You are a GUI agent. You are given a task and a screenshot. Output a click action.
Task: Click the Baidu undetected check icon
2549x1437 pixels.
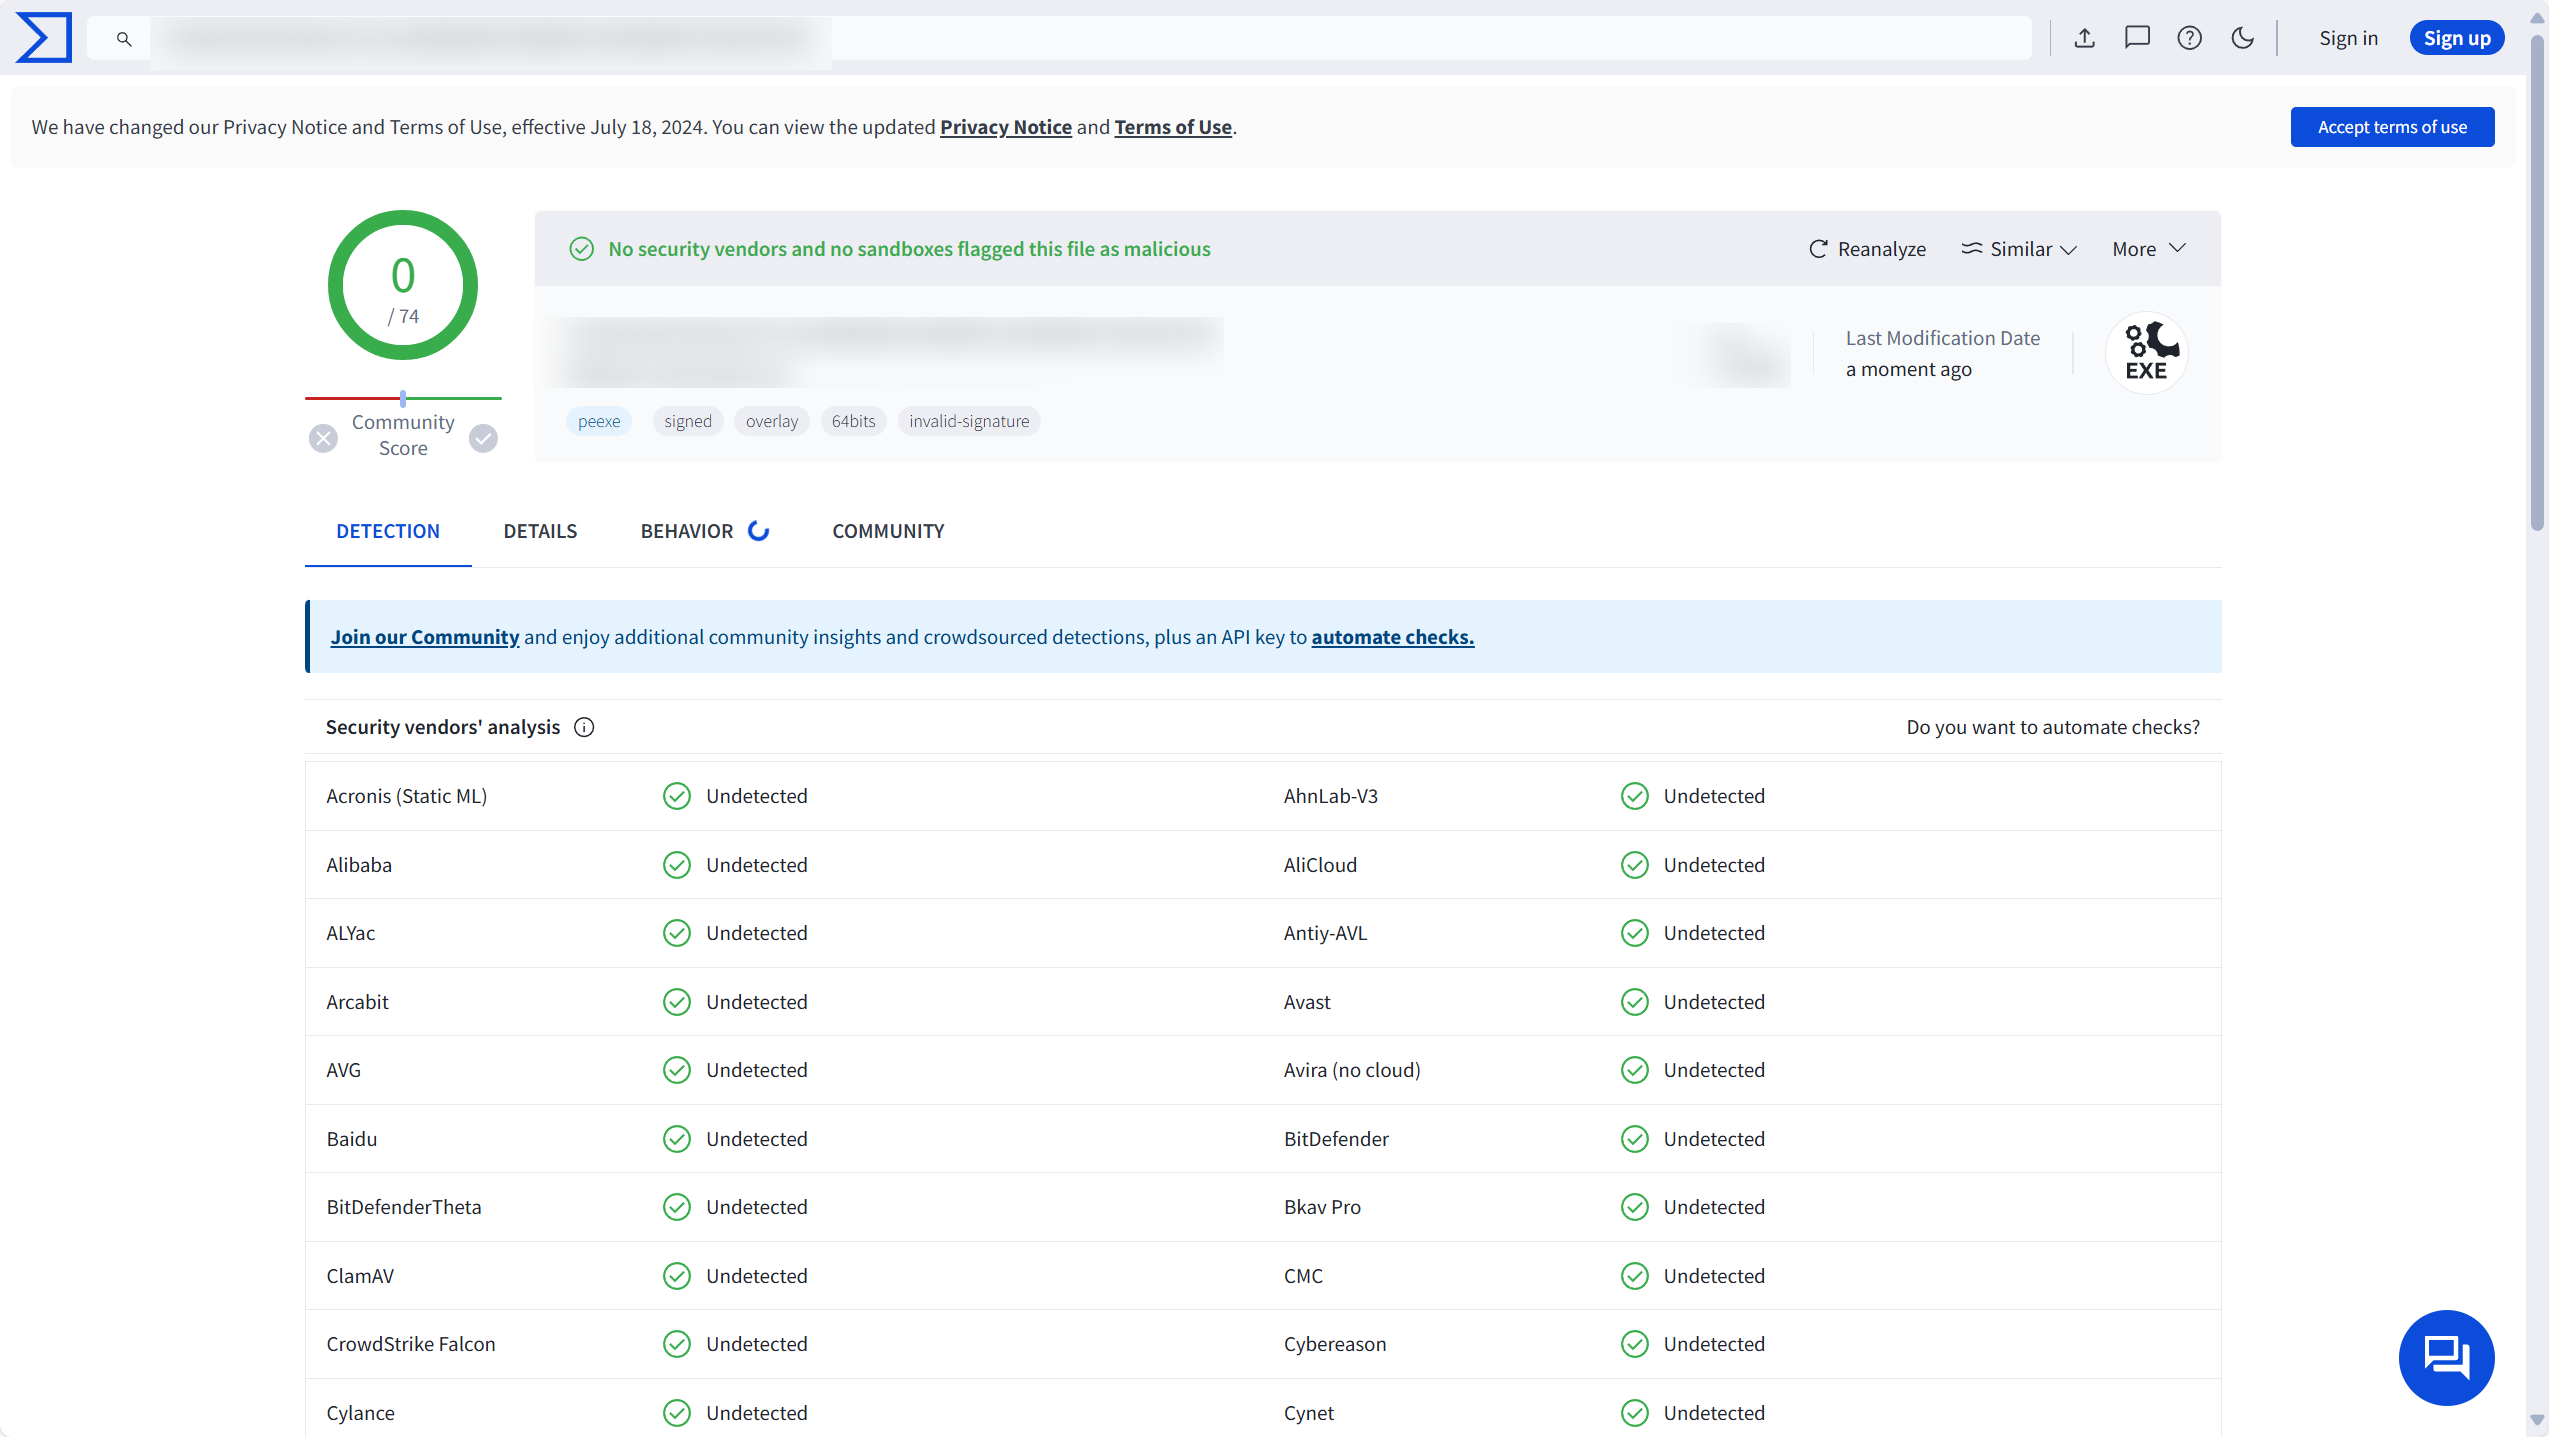[677, 1139]
